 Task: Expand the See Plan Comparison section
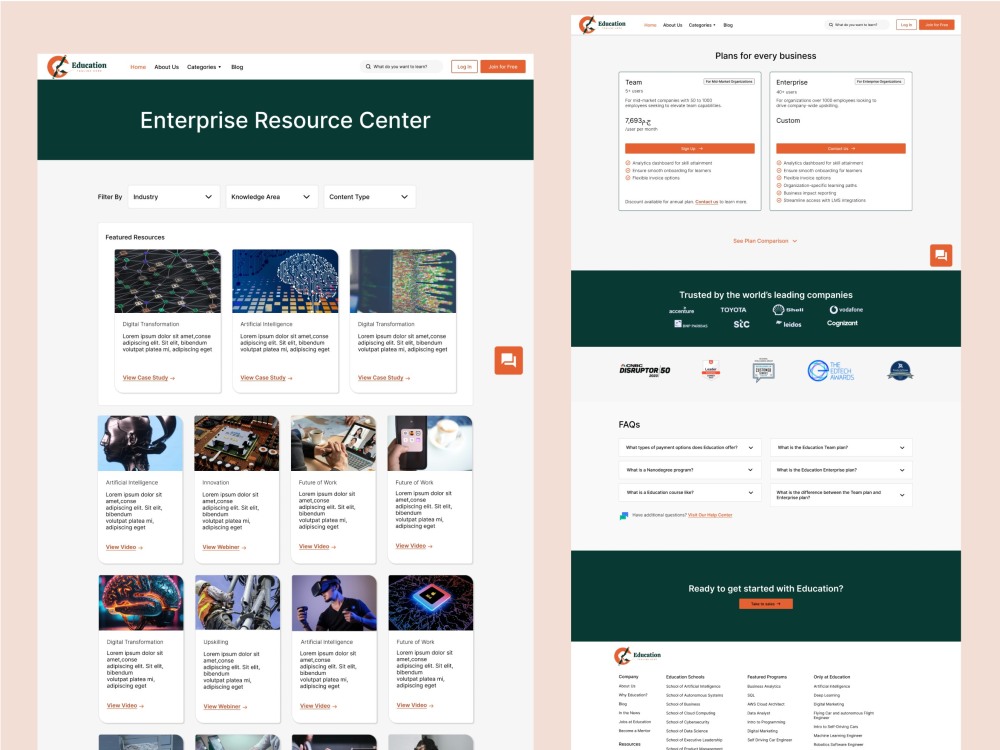(x=765, y=241)
